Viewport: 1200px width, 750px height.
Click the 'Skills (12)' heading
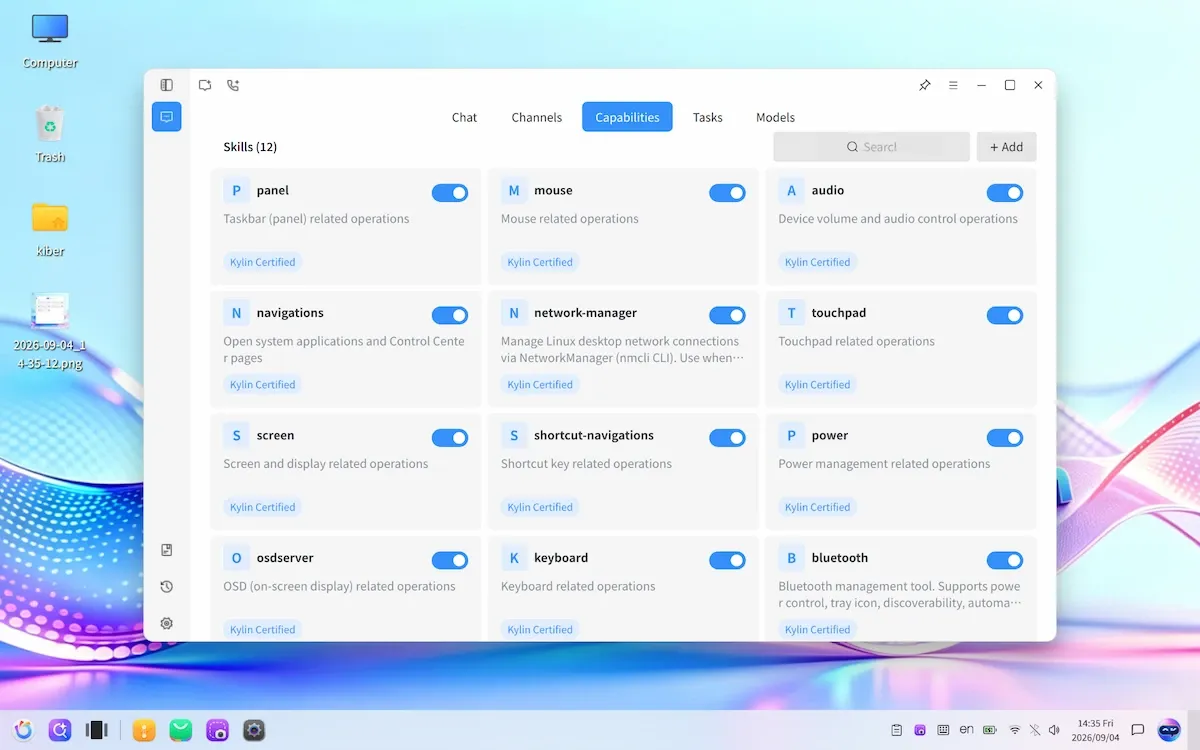point(250,147)
